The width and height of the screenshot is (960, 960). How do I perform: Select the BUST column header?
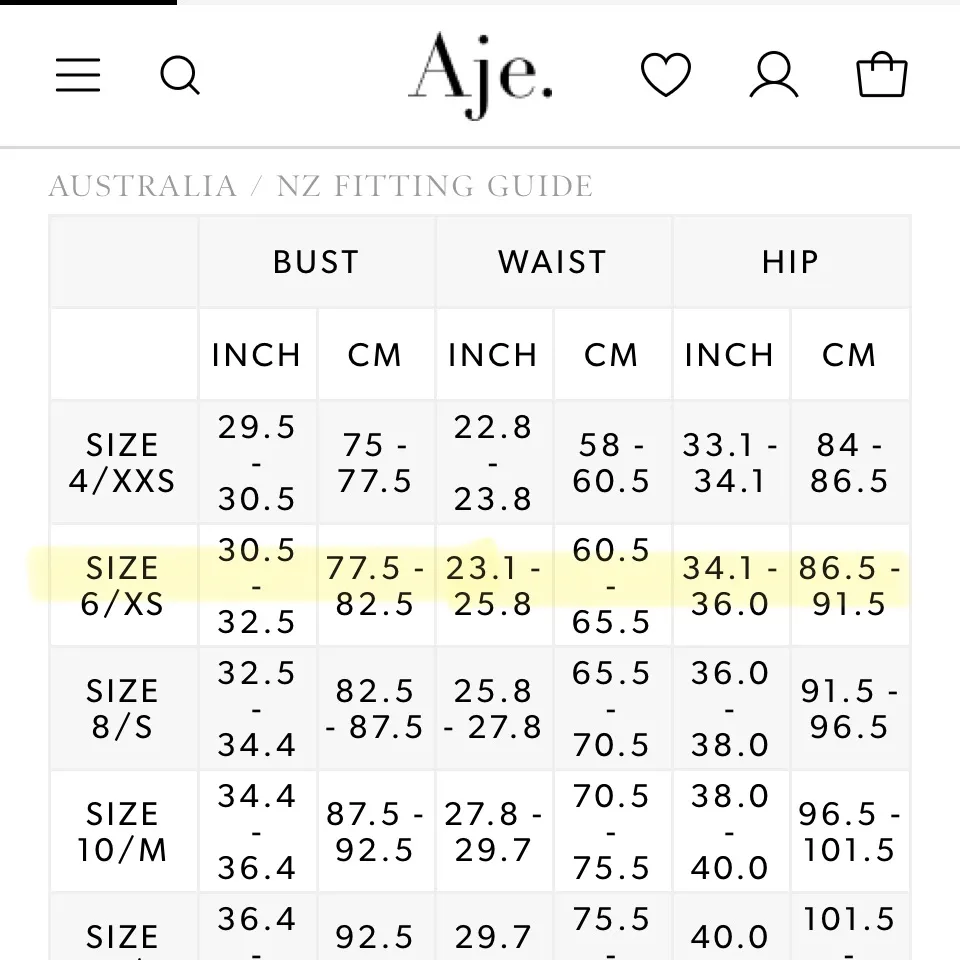pos(316,262)
